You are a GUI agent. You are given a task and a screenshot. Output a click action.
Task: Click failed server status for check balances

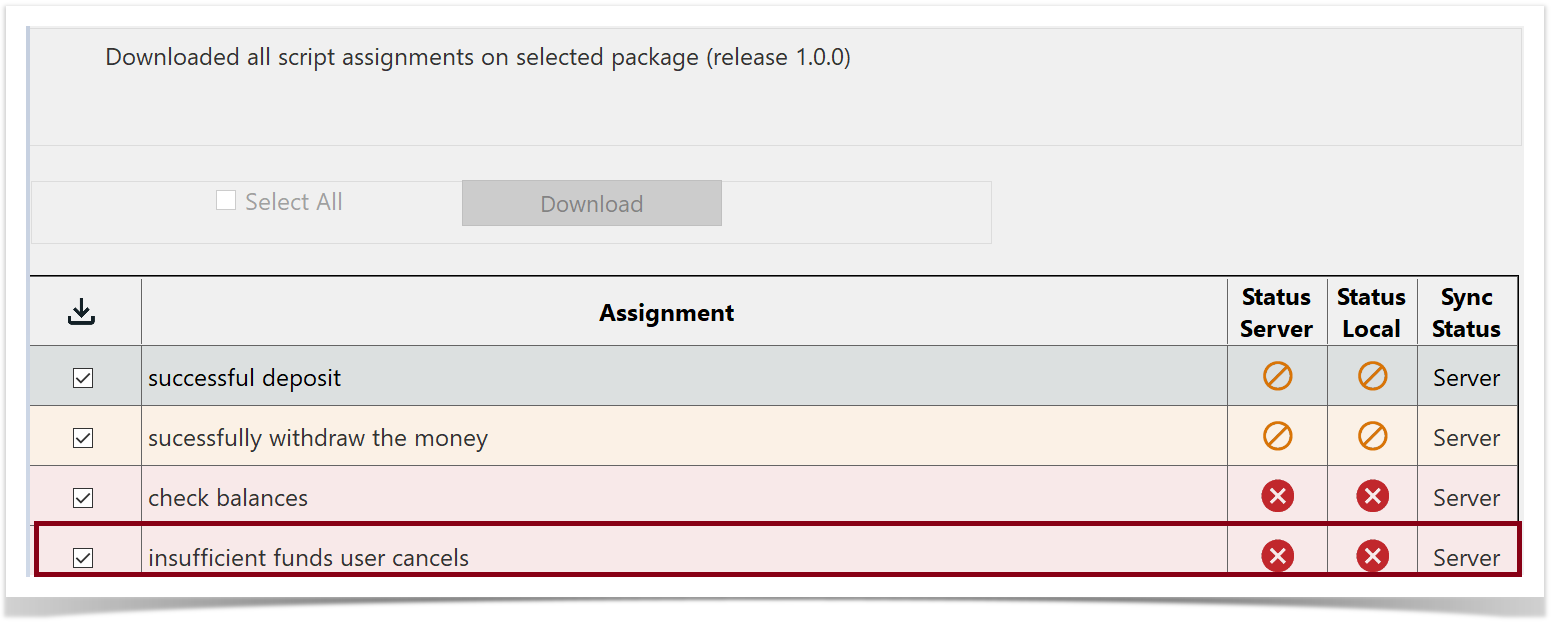click(1277, 496)
